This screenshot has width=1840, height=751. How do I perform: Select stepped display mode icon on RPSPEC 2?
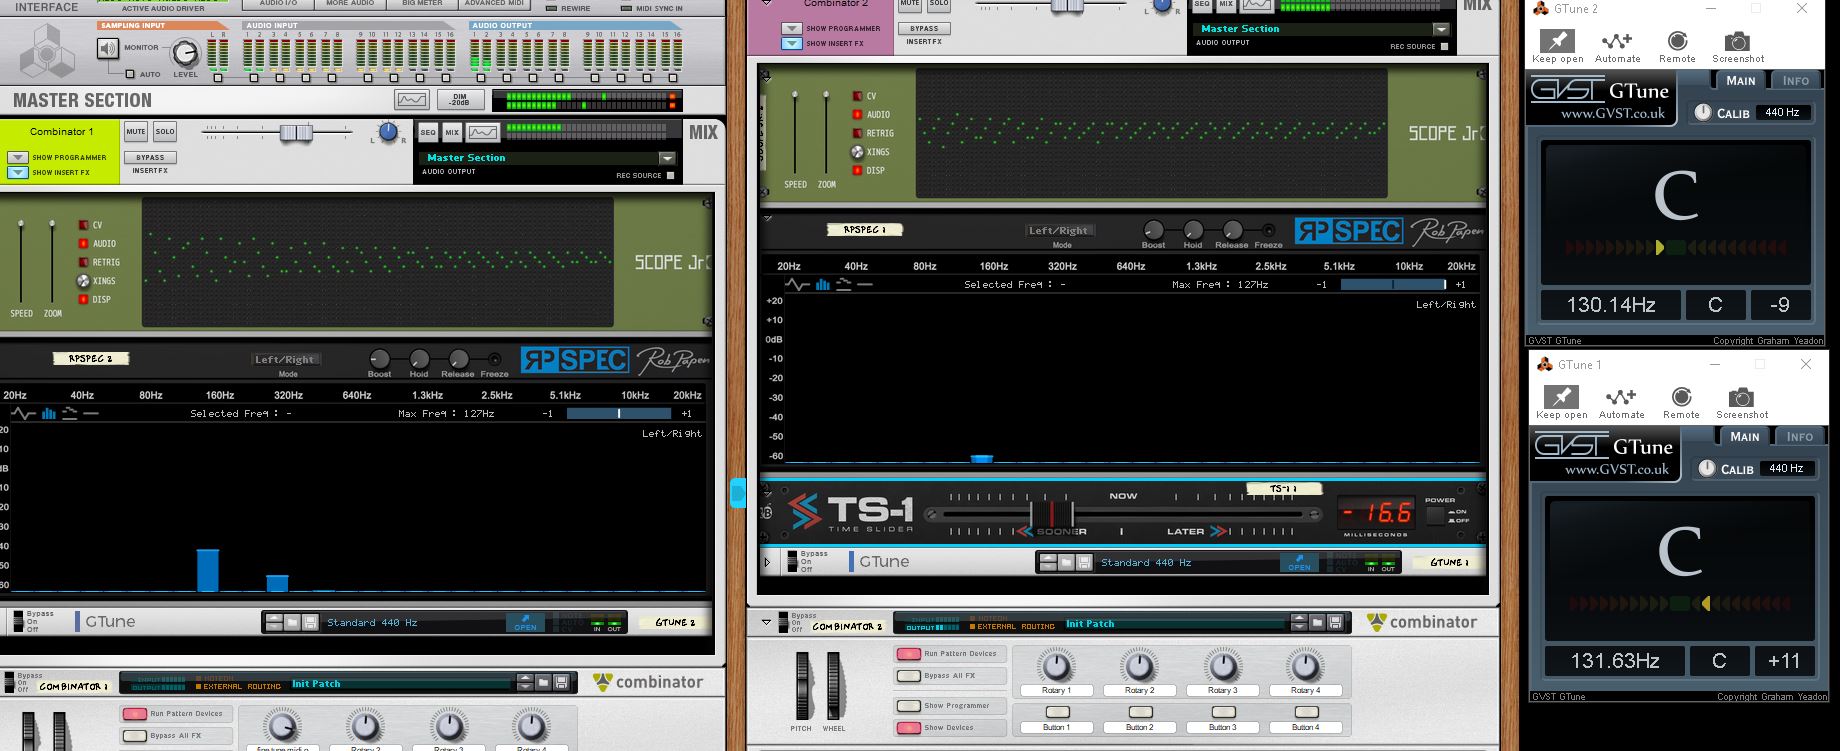point(70,413)
